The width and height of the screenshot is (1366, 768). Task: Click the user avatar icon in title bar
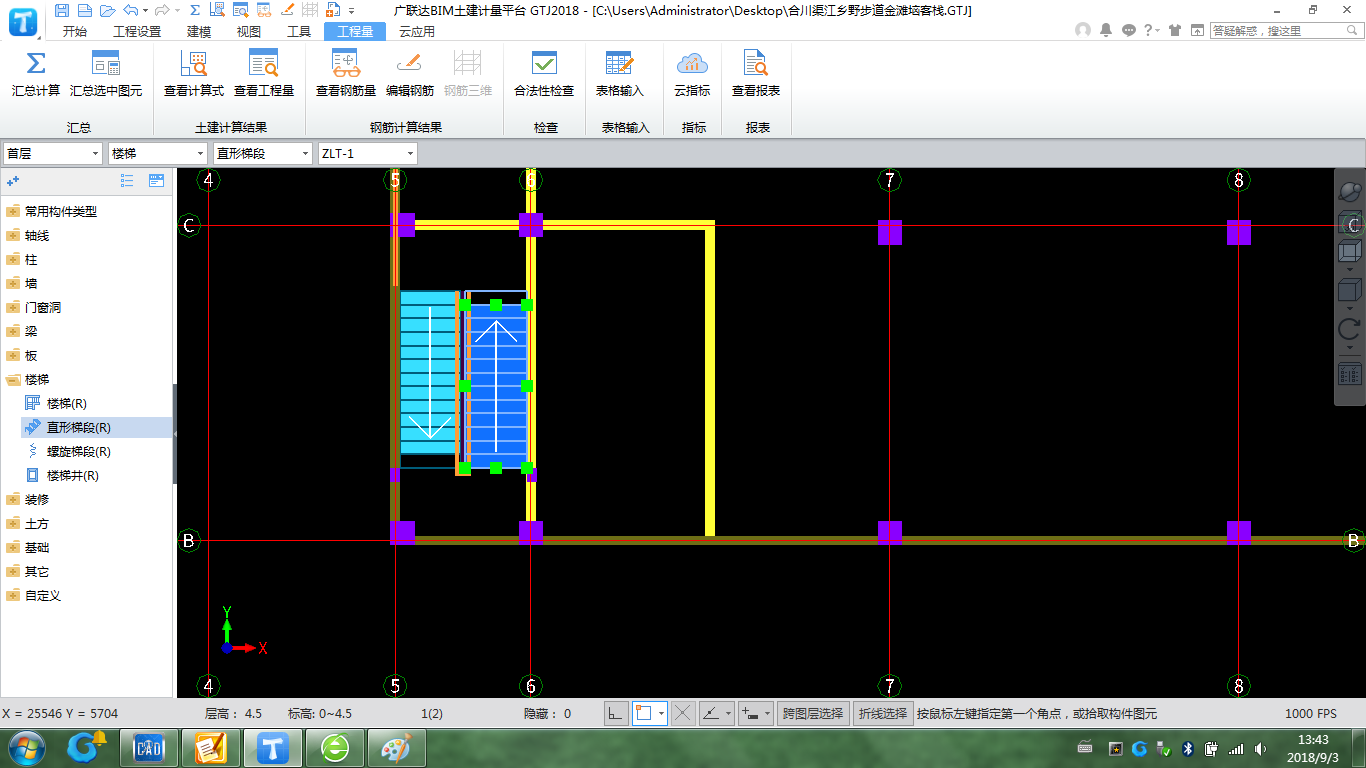pyautogui.click(x=1083, y=30)
